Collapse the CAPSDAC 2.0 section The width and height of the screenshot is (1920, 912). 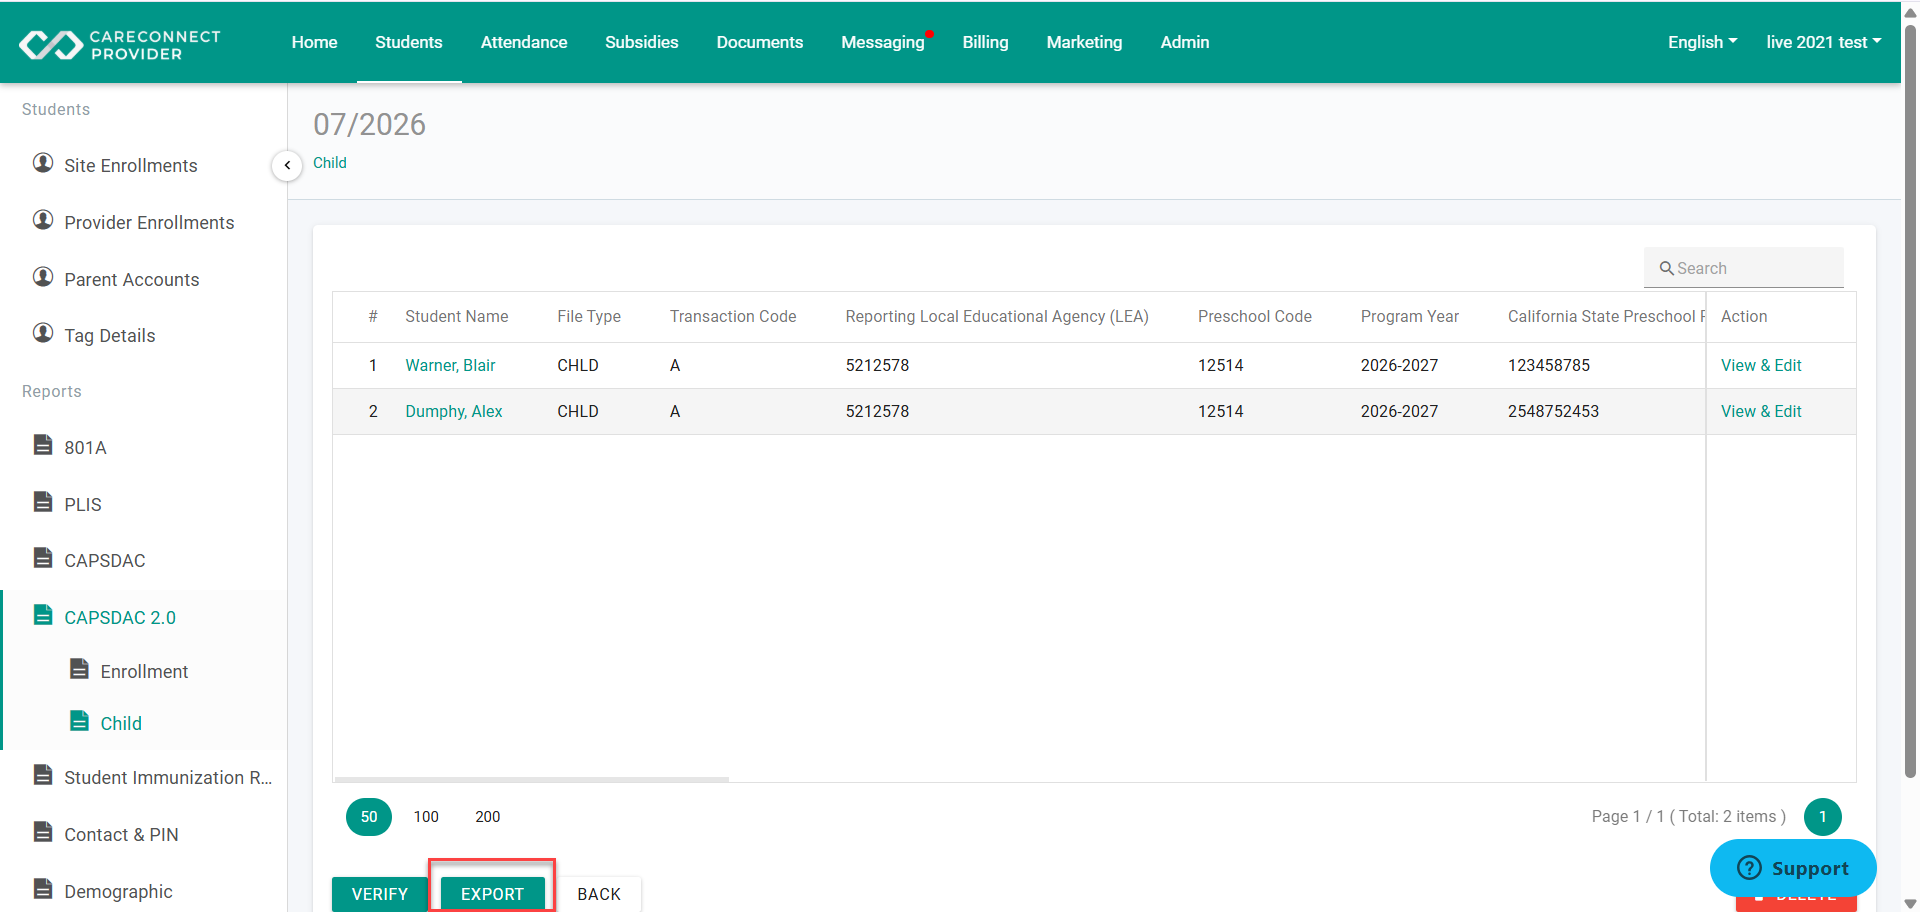point(120,618)
